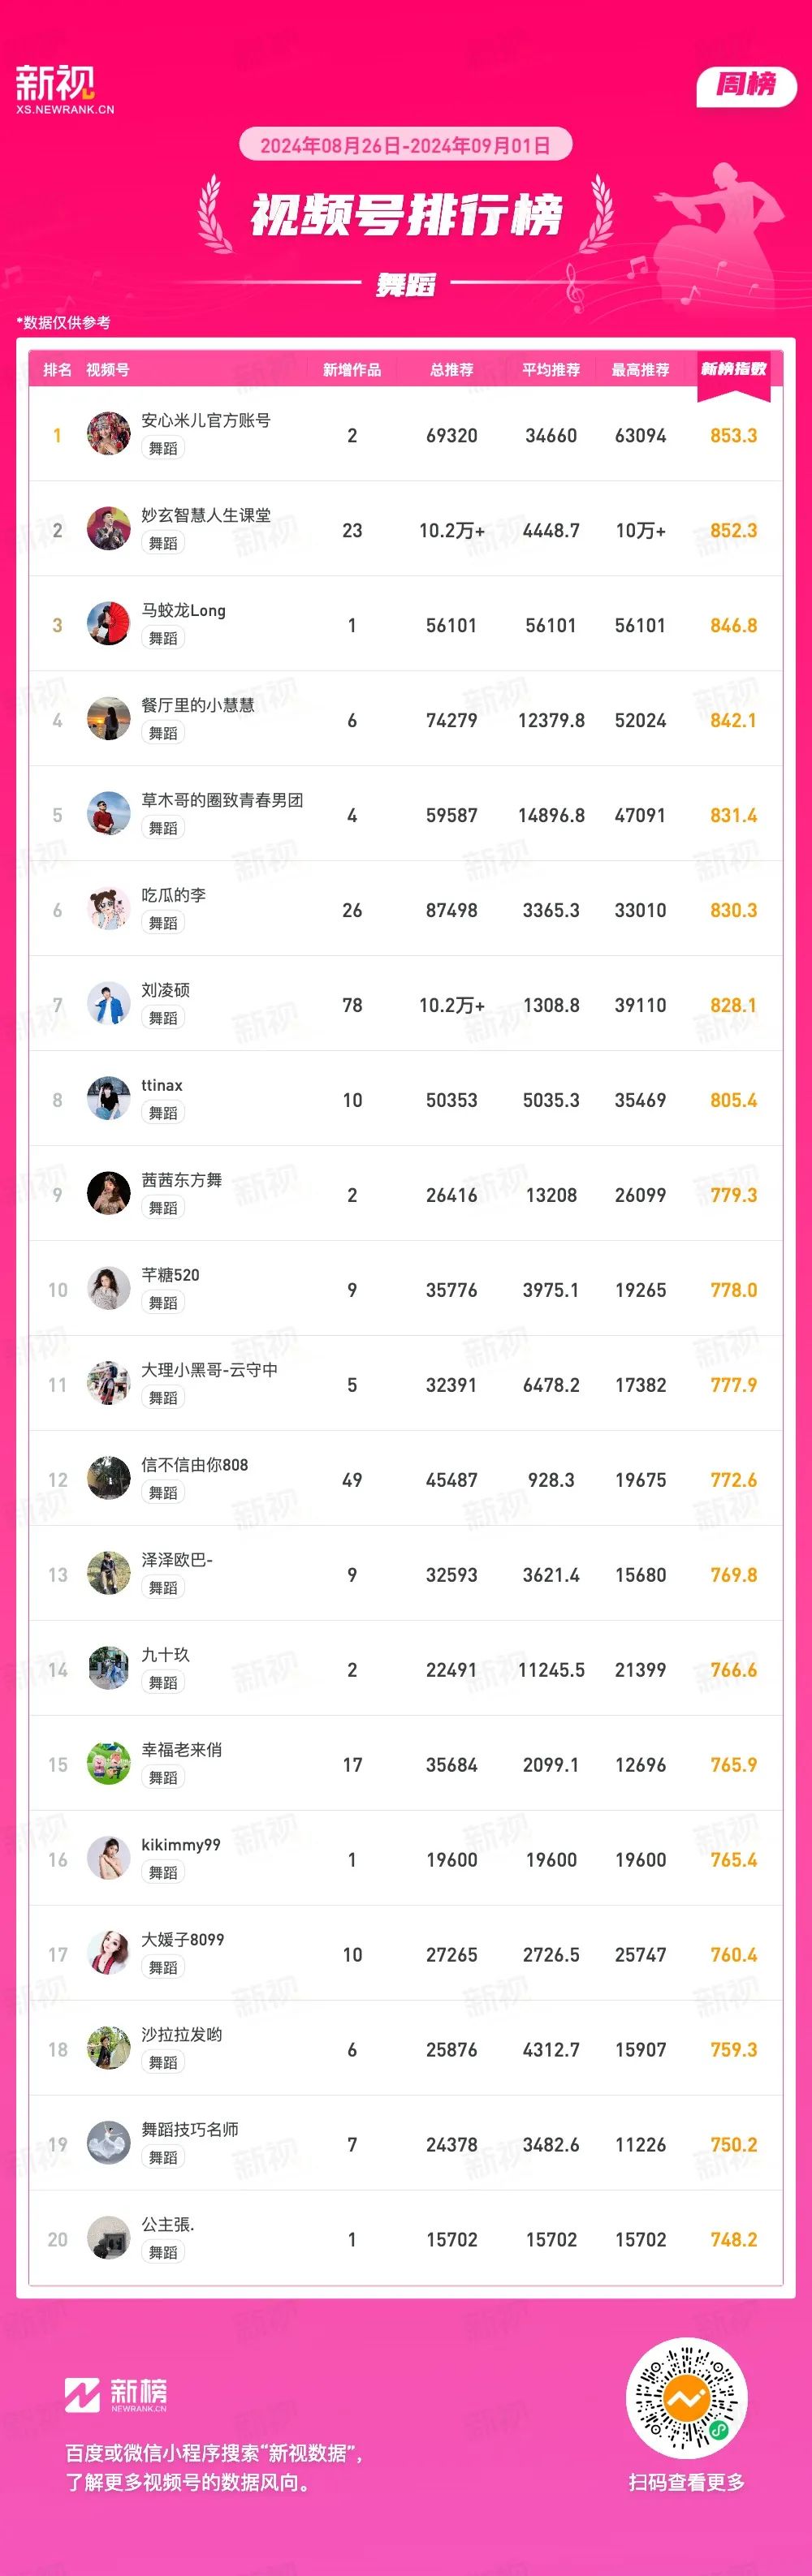
Task: Select the 总推荐 column header
Action: (x=452, y=370)
